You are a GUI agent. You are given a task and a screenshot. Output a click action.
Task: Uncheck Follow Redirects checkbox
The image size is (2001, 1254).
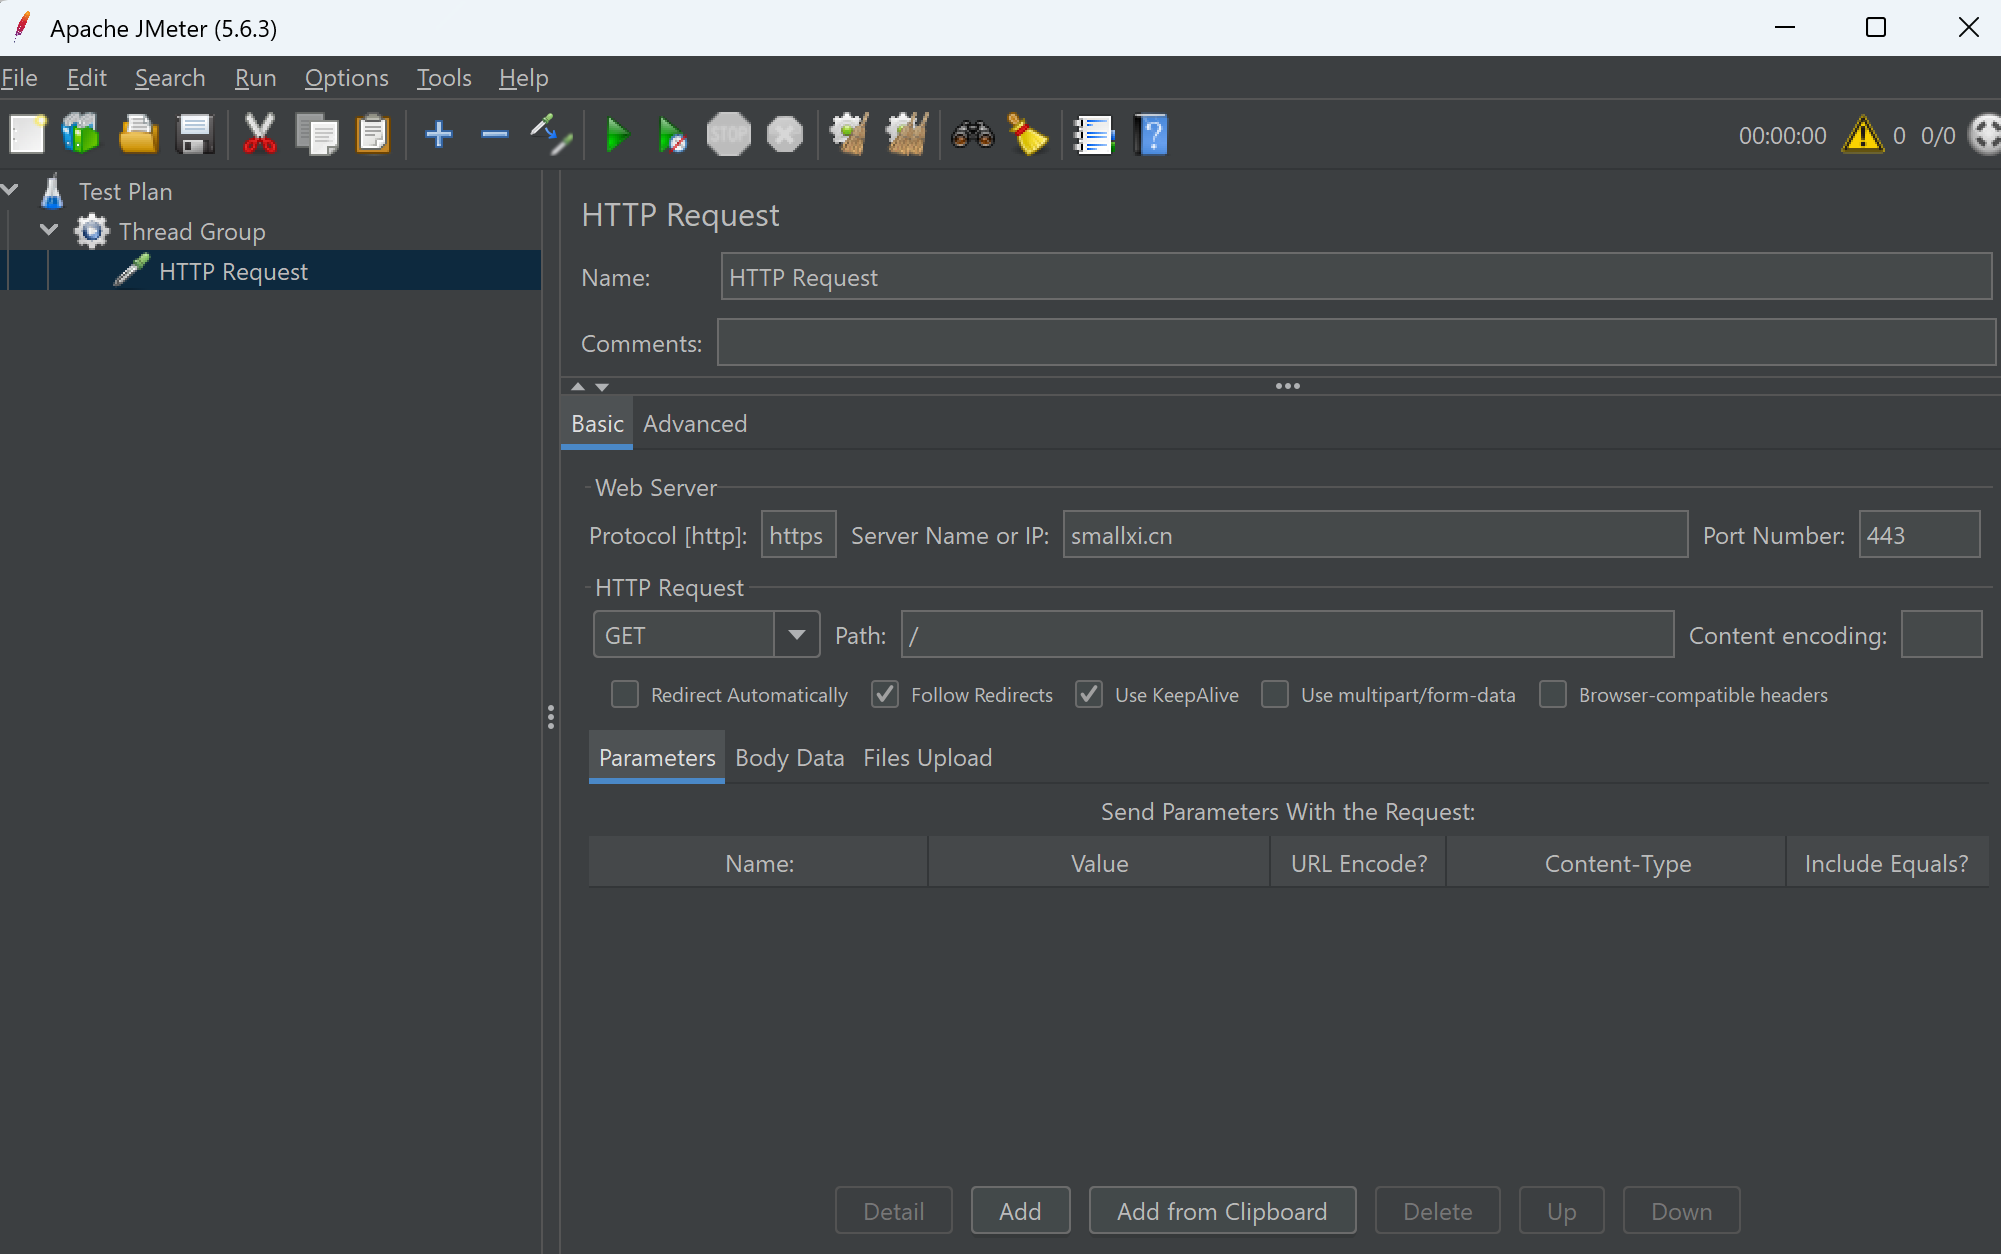pos(885,694)
